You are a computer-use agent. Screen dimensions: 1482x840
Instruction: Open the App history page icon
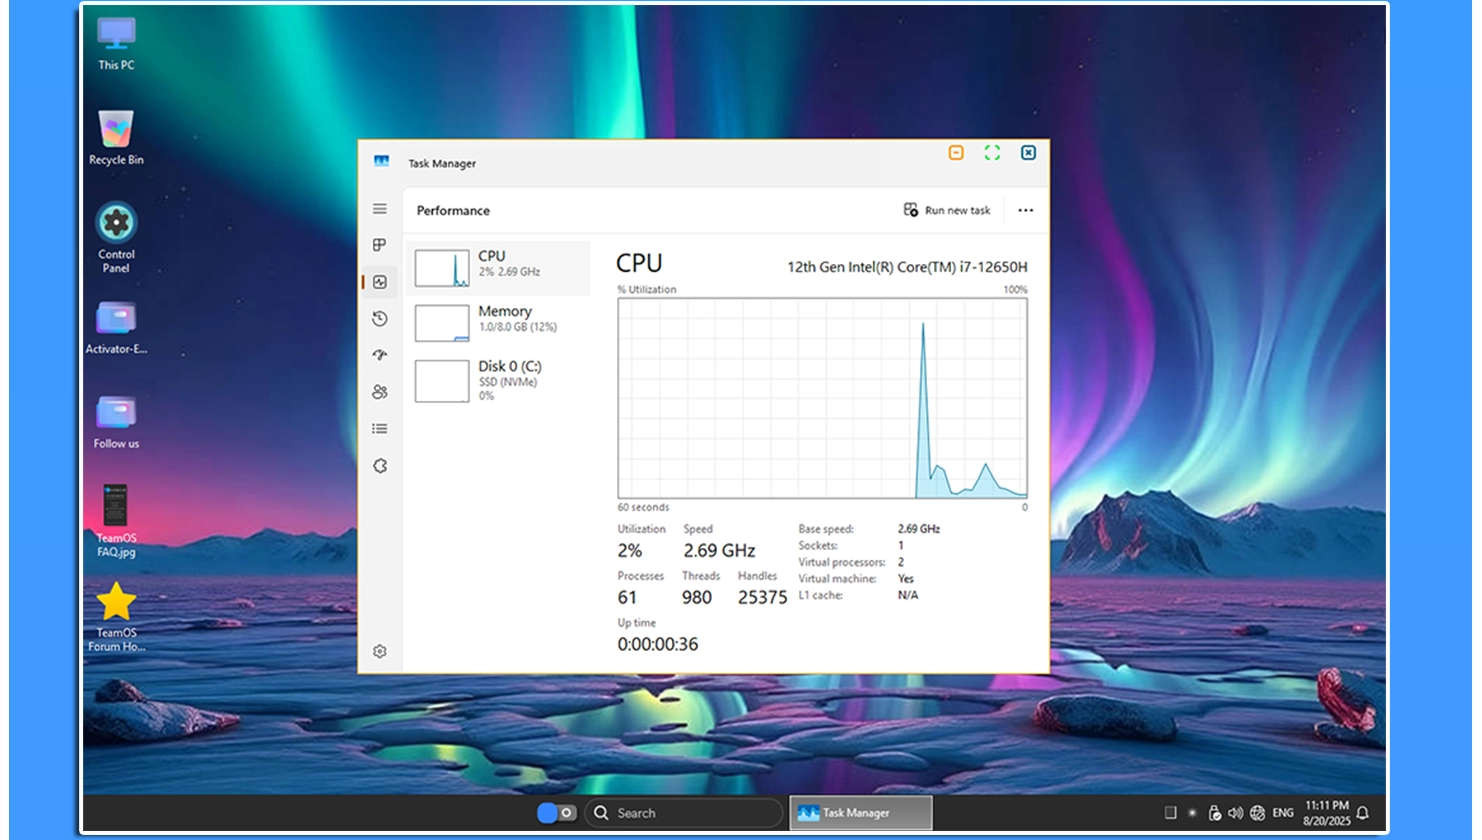point(380,319)
